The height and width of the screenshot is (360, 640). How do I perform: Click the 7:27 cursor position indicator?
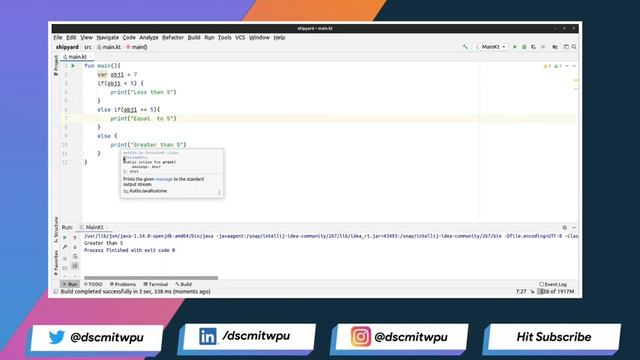521,291
